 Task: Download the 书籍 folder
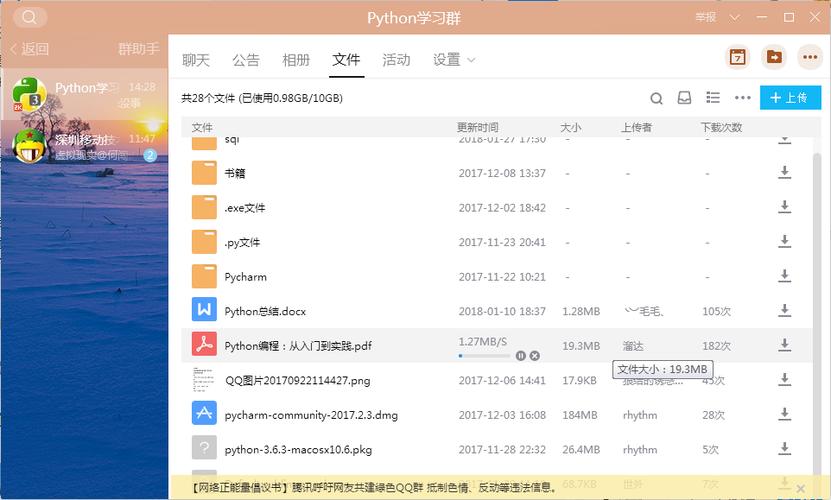pos(784,172)
